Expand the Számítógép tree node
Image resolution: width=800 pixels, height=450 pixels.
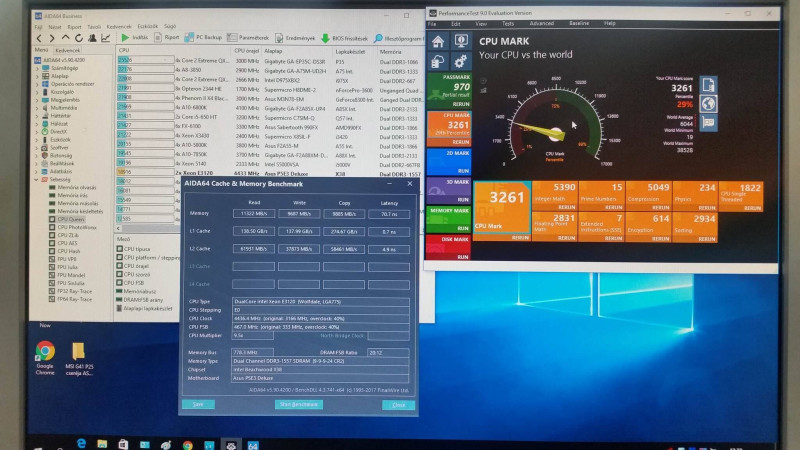click(37, 68)
